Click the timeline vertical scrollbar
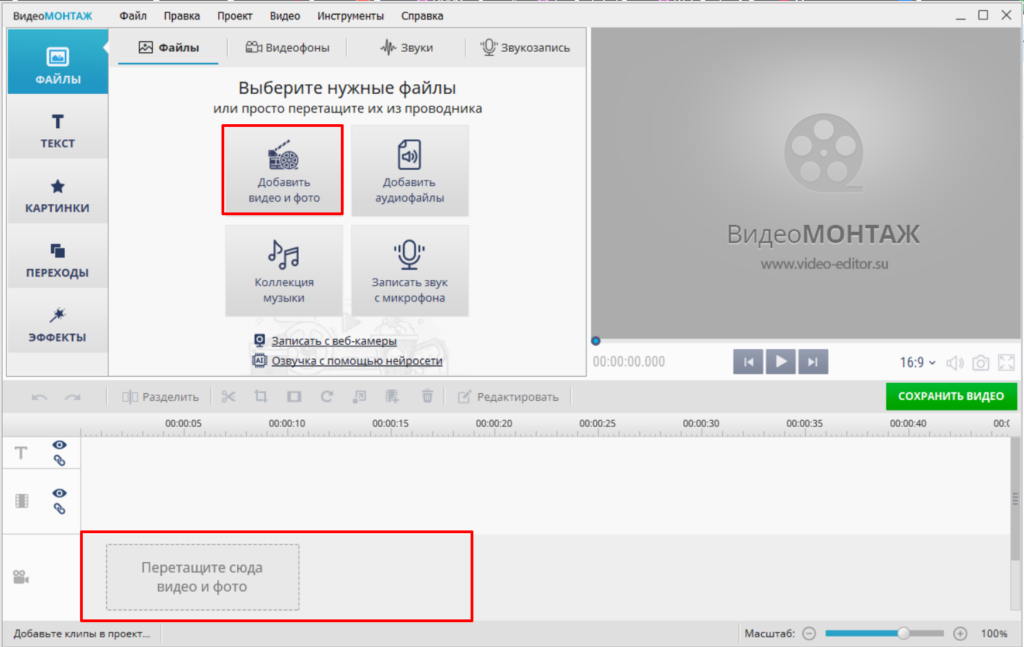The image size is (1024, 647). (1016, 499)
